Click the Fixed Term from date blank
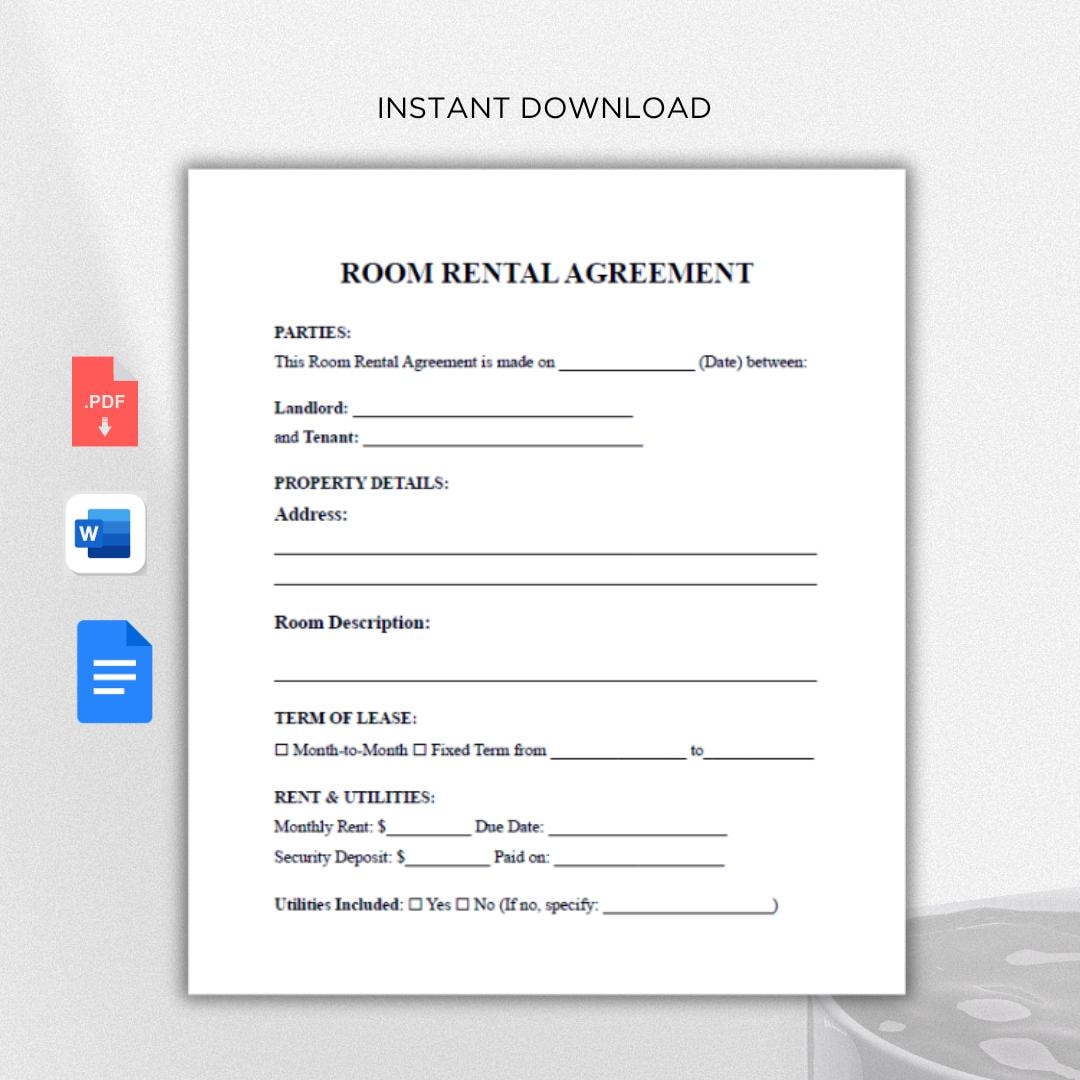1080x1080 pixels. [x=619, y=756]
